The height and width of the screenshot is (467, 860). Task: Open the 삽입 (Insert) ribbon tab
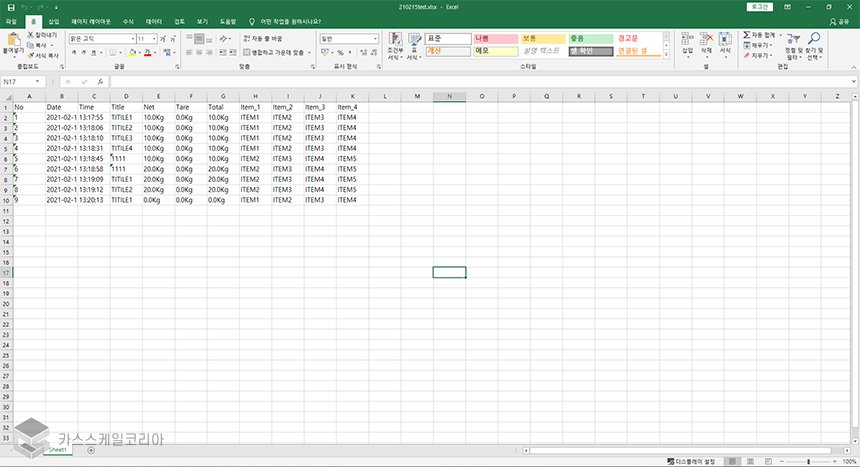53,20
